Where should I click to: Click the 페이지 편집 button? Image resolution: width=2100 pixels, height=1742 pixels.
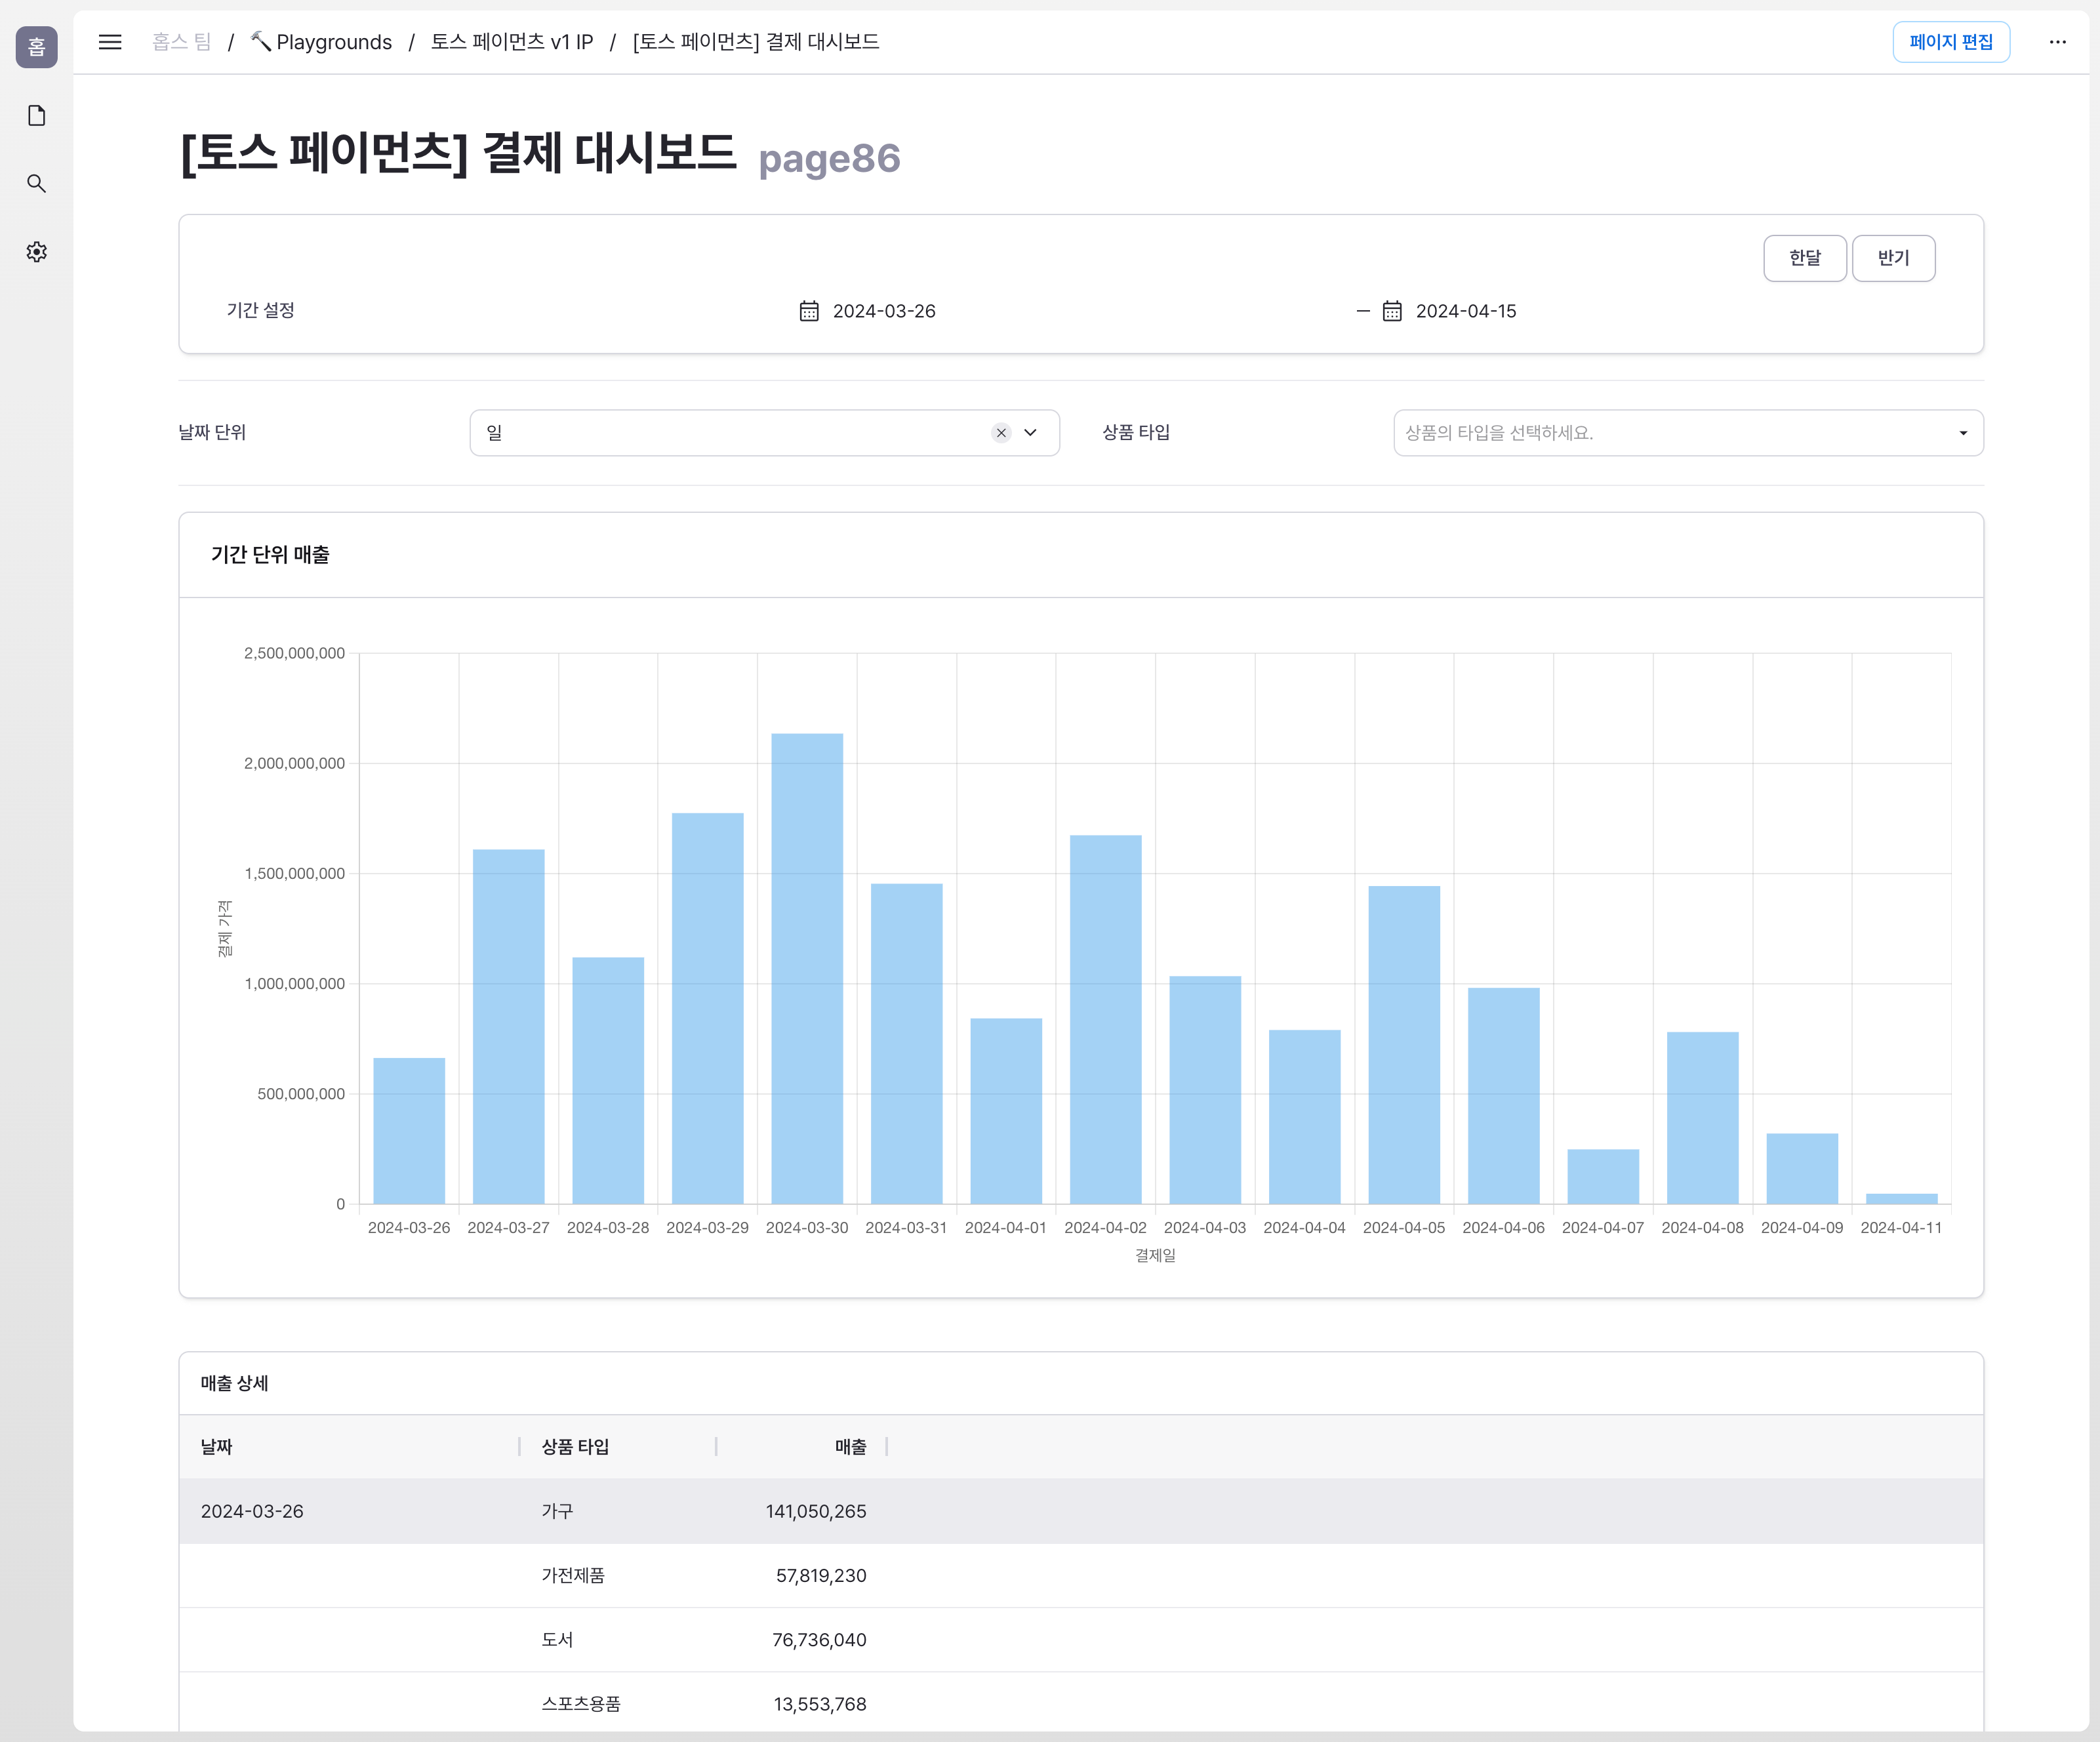1950,42
